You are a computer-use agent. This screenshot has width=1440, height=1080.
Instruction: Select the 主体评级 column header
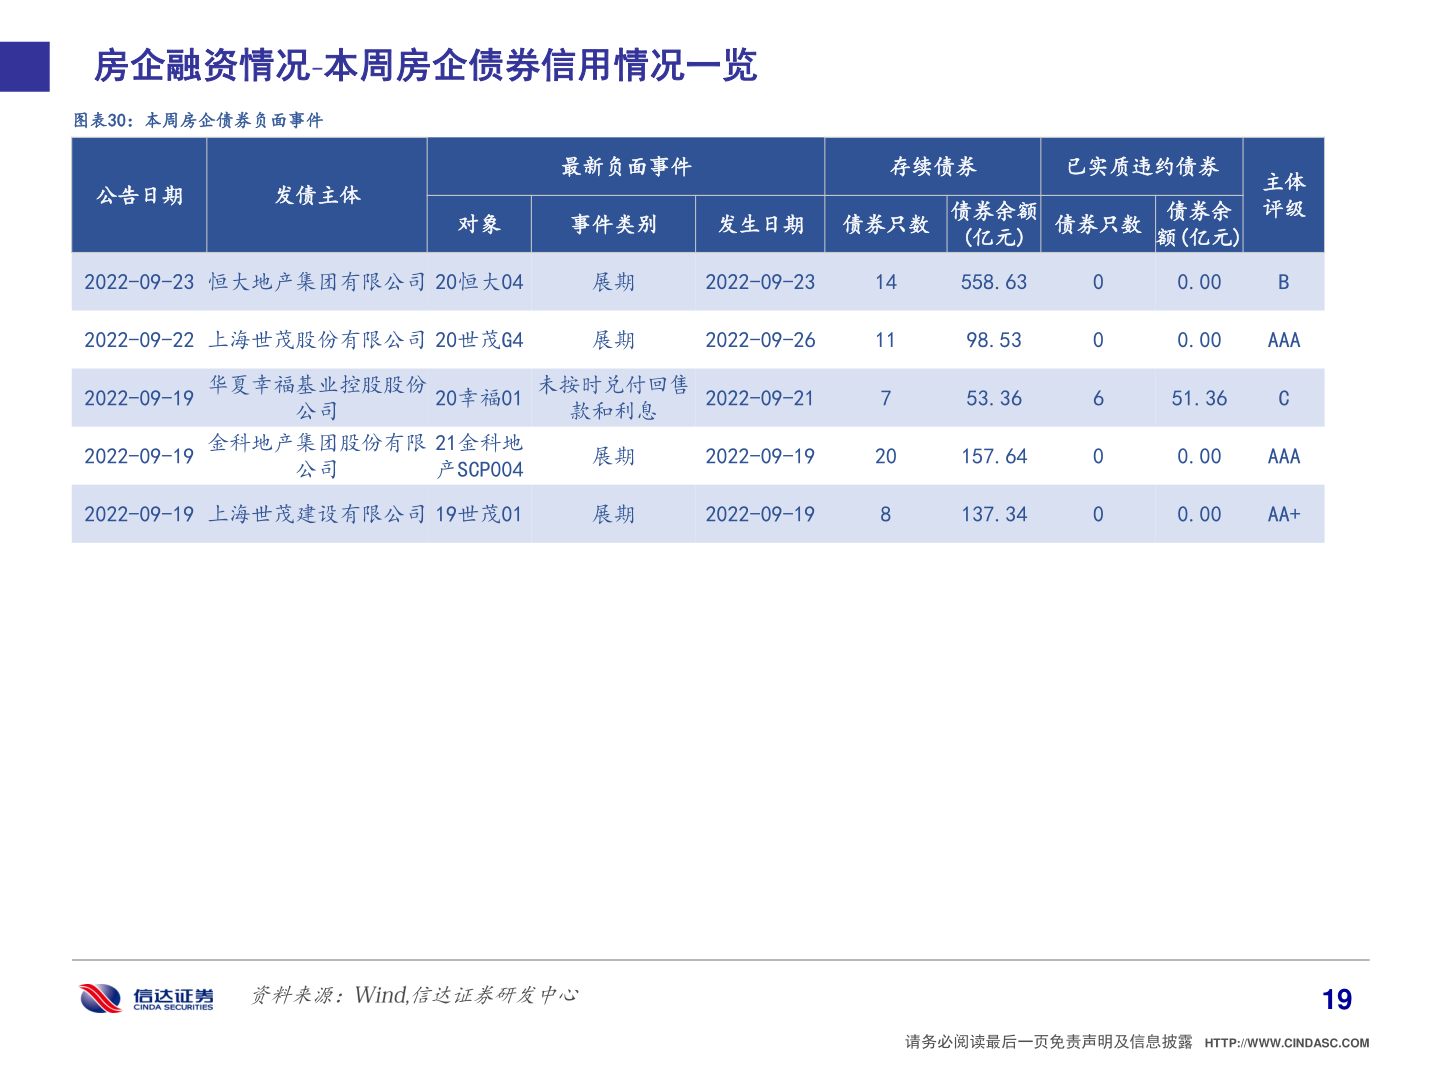click(1283, 196)
